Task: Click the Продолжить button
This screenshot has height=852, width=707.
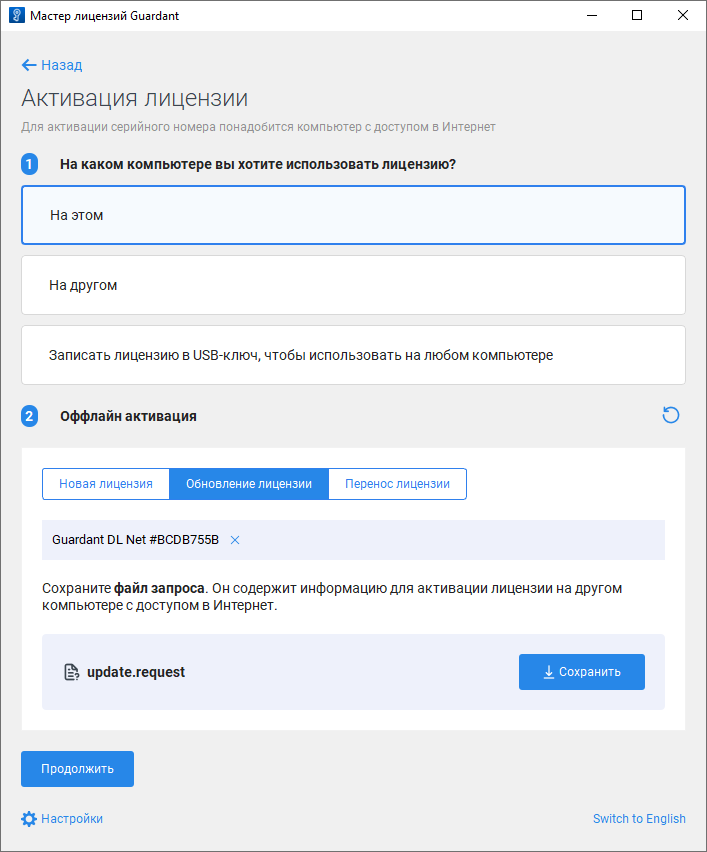Action: [77, 769]
